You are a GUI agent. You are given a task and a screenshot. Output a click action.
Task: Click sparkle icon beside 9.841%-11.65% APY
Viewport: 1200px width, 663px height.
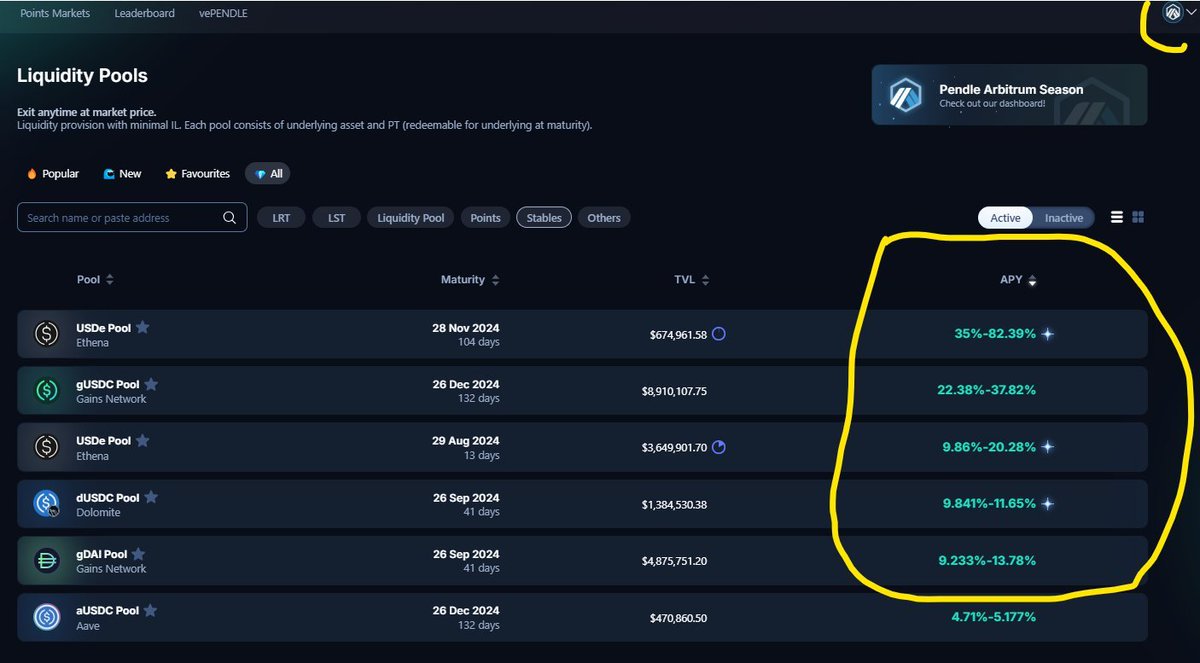tap(1047, 504)
